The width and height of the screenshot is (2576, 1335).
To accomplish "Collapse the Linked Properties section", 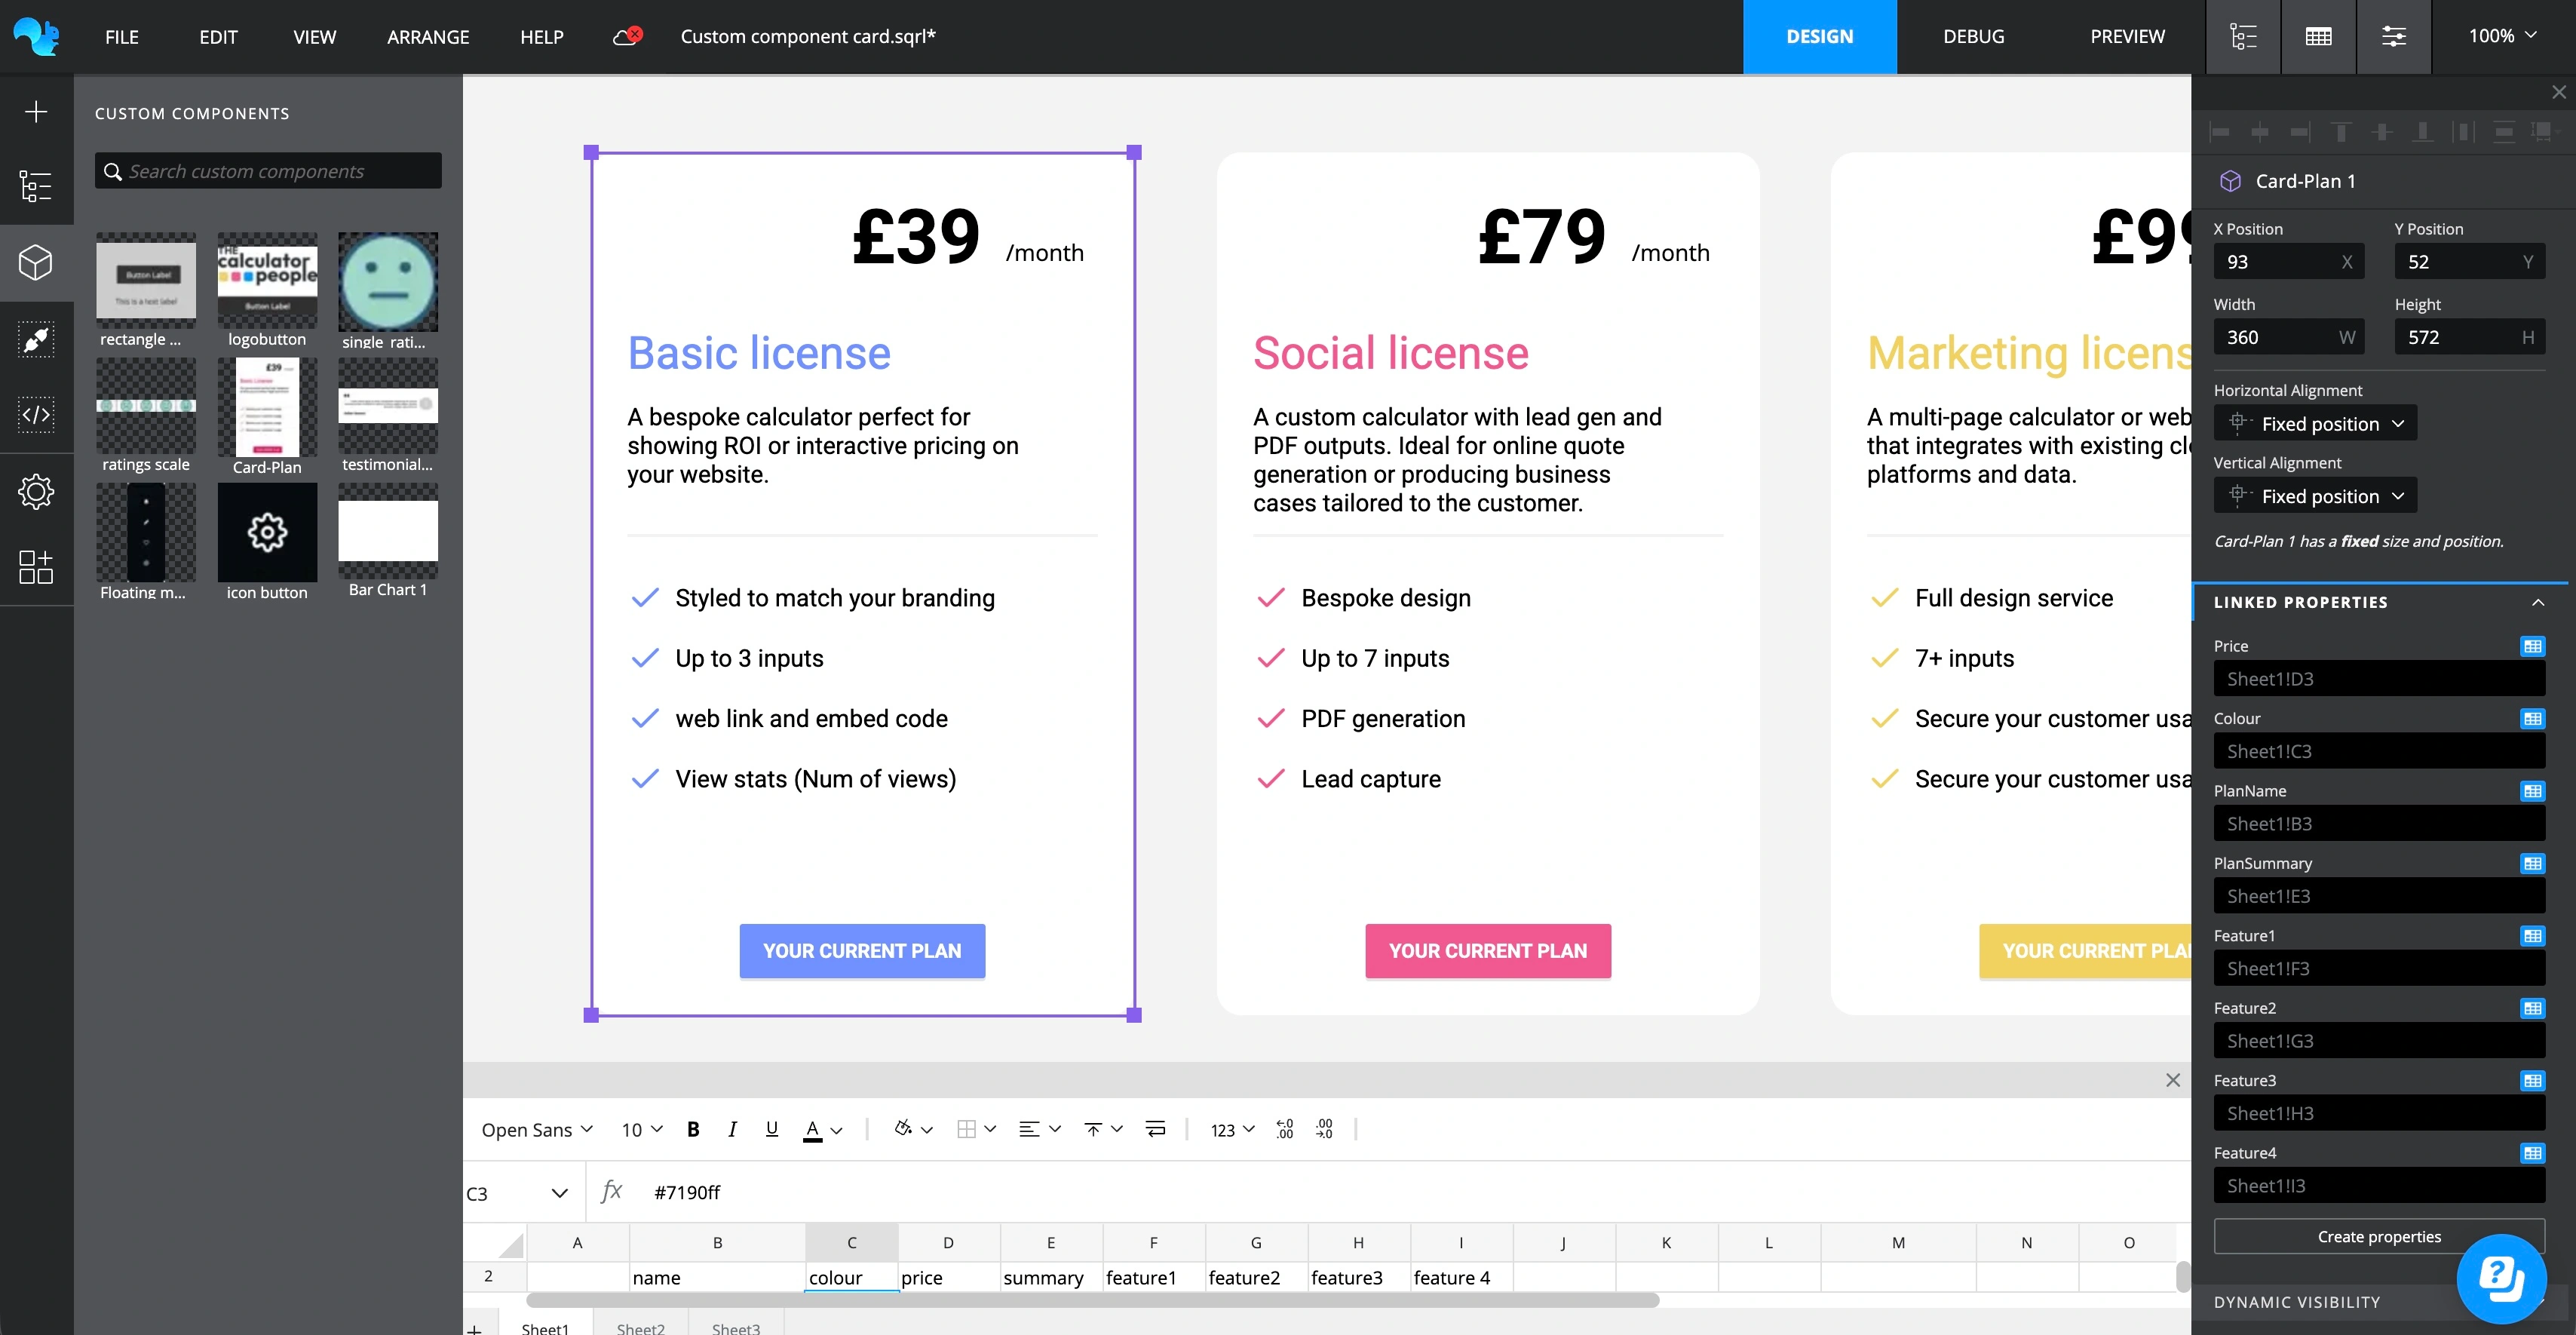I will click(x=2537, y=602).
